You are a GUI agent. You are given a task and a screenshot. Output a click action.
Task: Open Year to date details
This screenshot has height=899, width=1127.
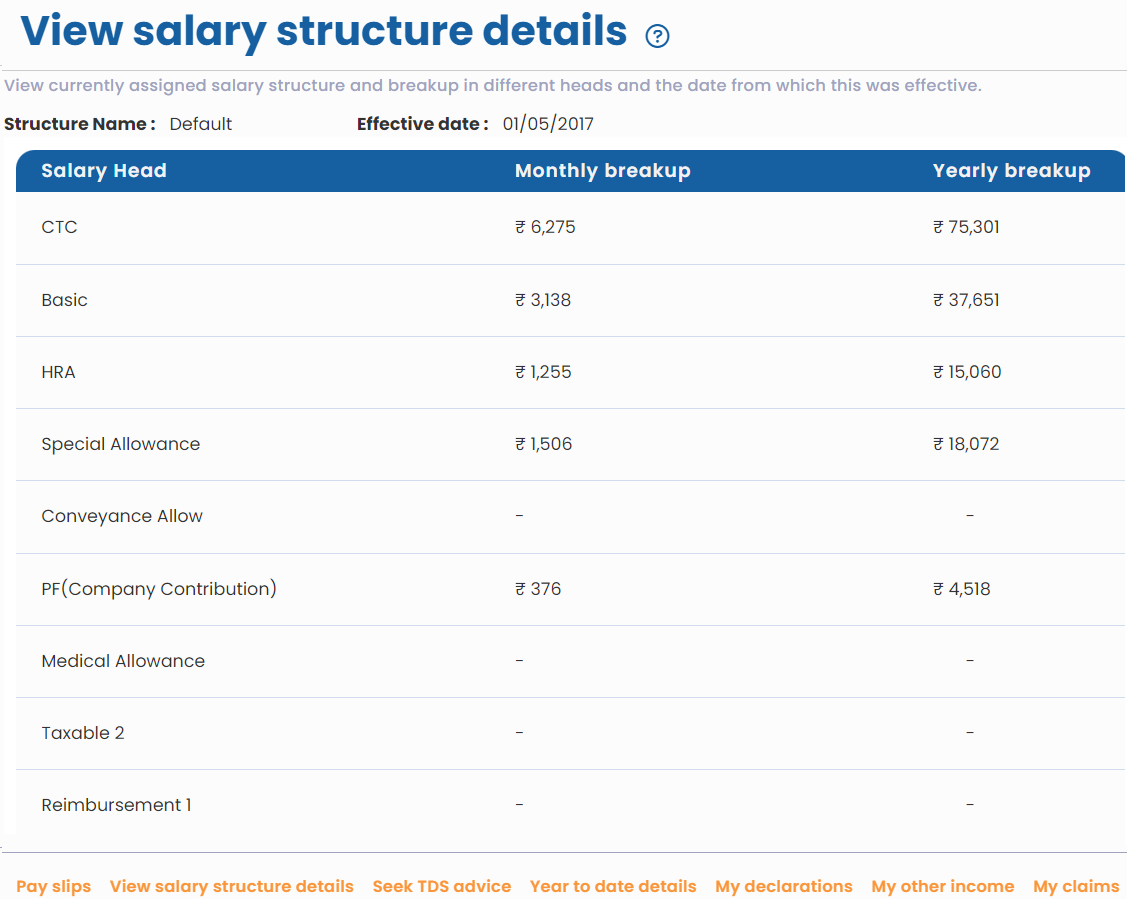tap(613, 887)
